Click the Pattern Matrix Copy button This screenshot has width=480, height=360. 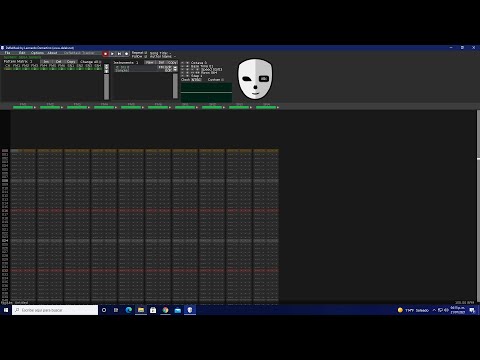pos(71,62)
